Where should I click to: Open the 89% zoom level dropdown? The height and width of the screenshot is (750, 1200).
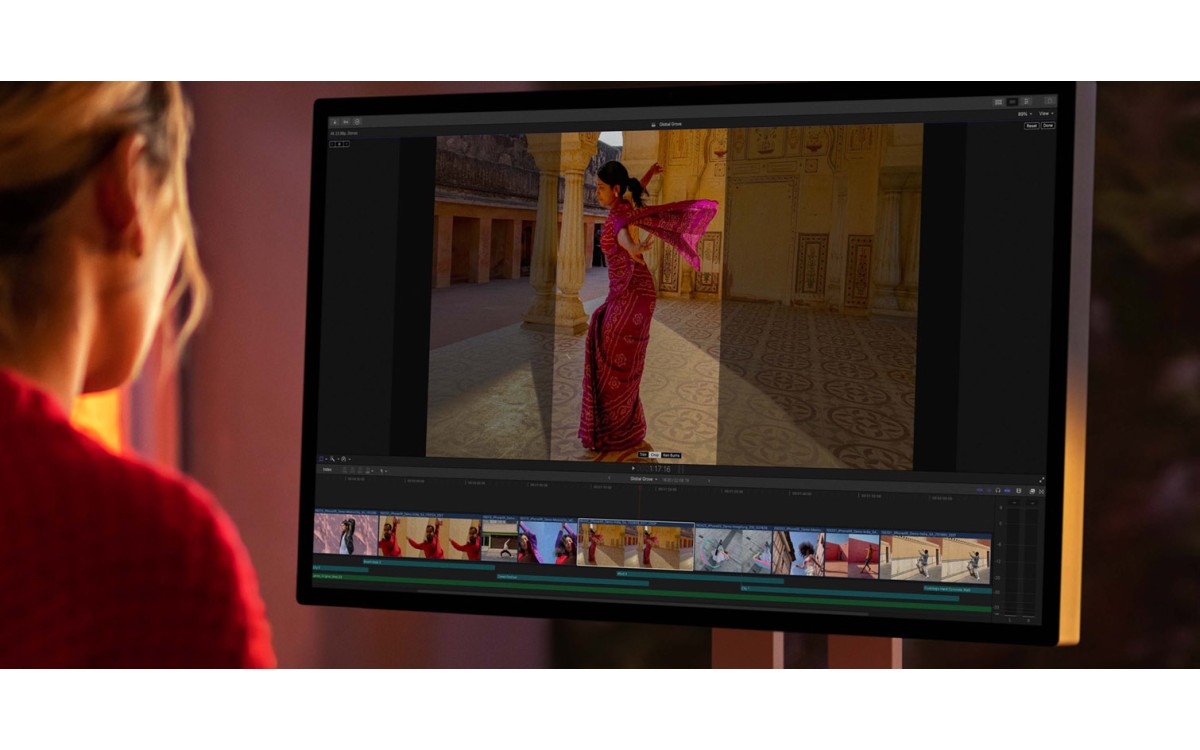pyautogui.click(x=1025, y=114)
